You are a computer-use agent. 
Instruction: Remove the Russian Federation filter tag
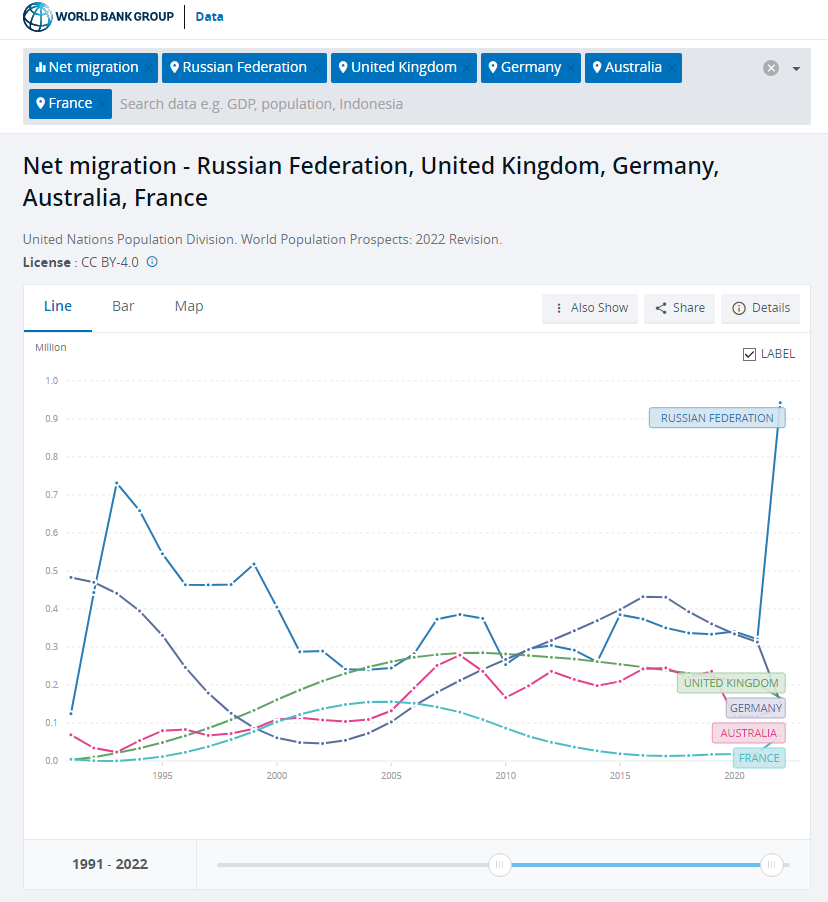(318, 68)
